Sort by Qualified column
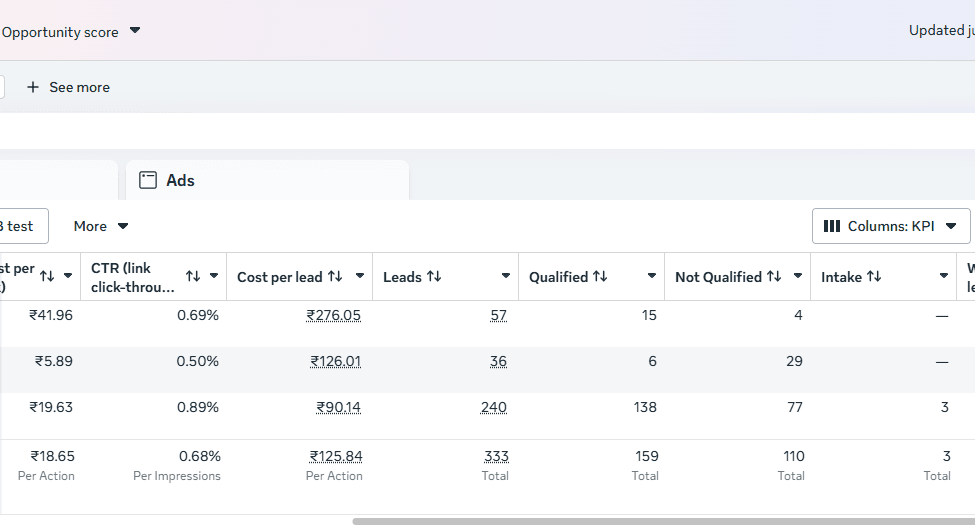The image size is (975, 526). (x=600, y=276)
